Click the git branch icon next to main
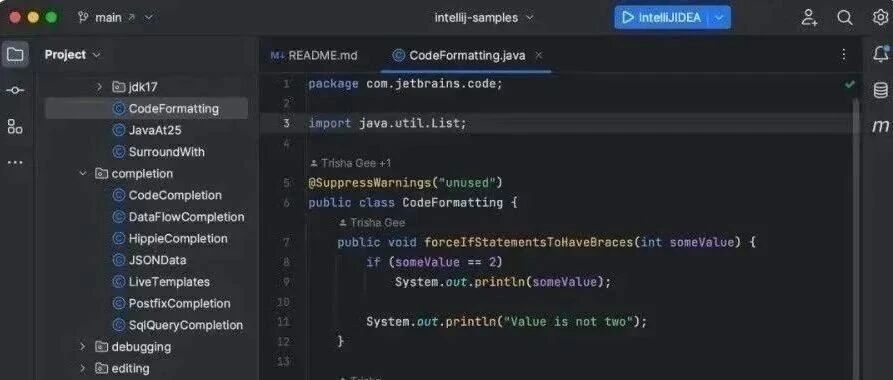Viewport: 893px width, 380px height. click(83, 18)
